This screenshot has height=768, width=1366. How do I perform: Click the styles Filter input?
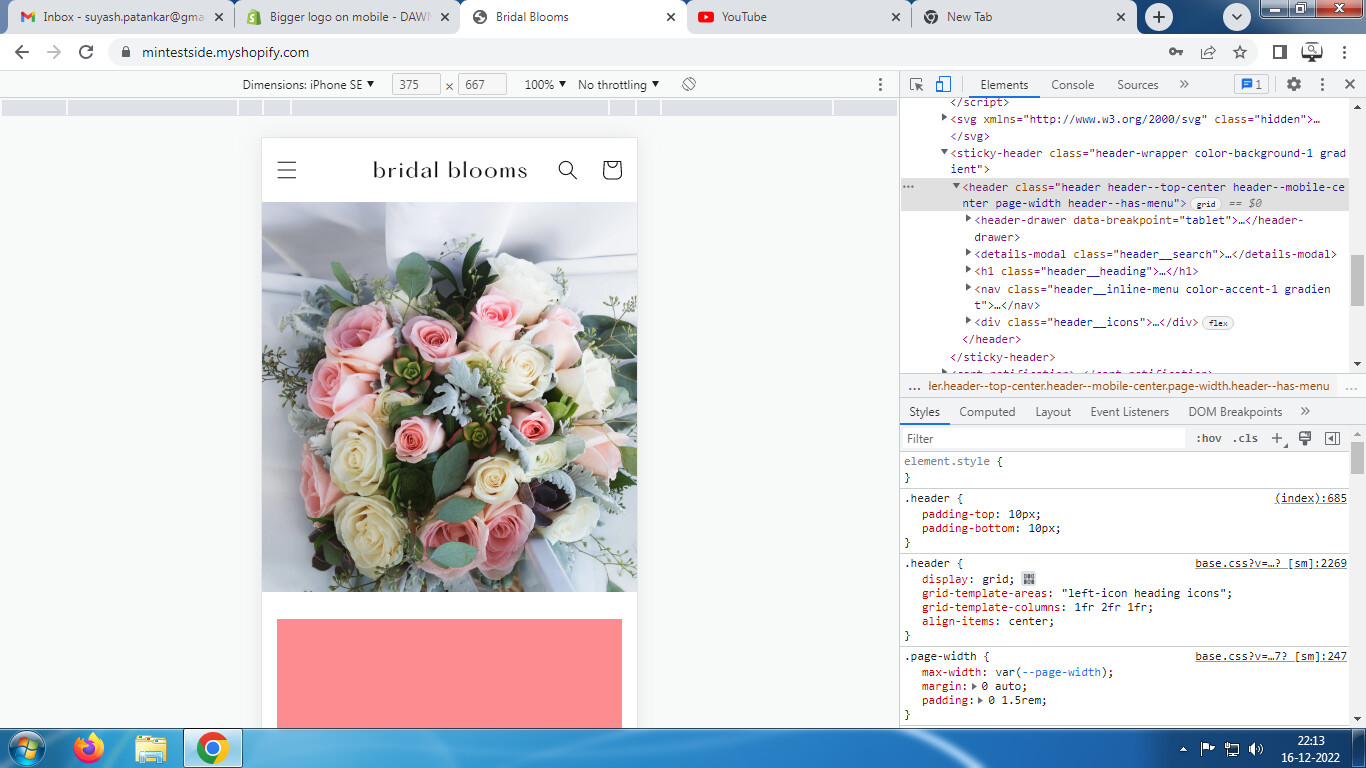pyautogui.click(x=1044, y=439)
